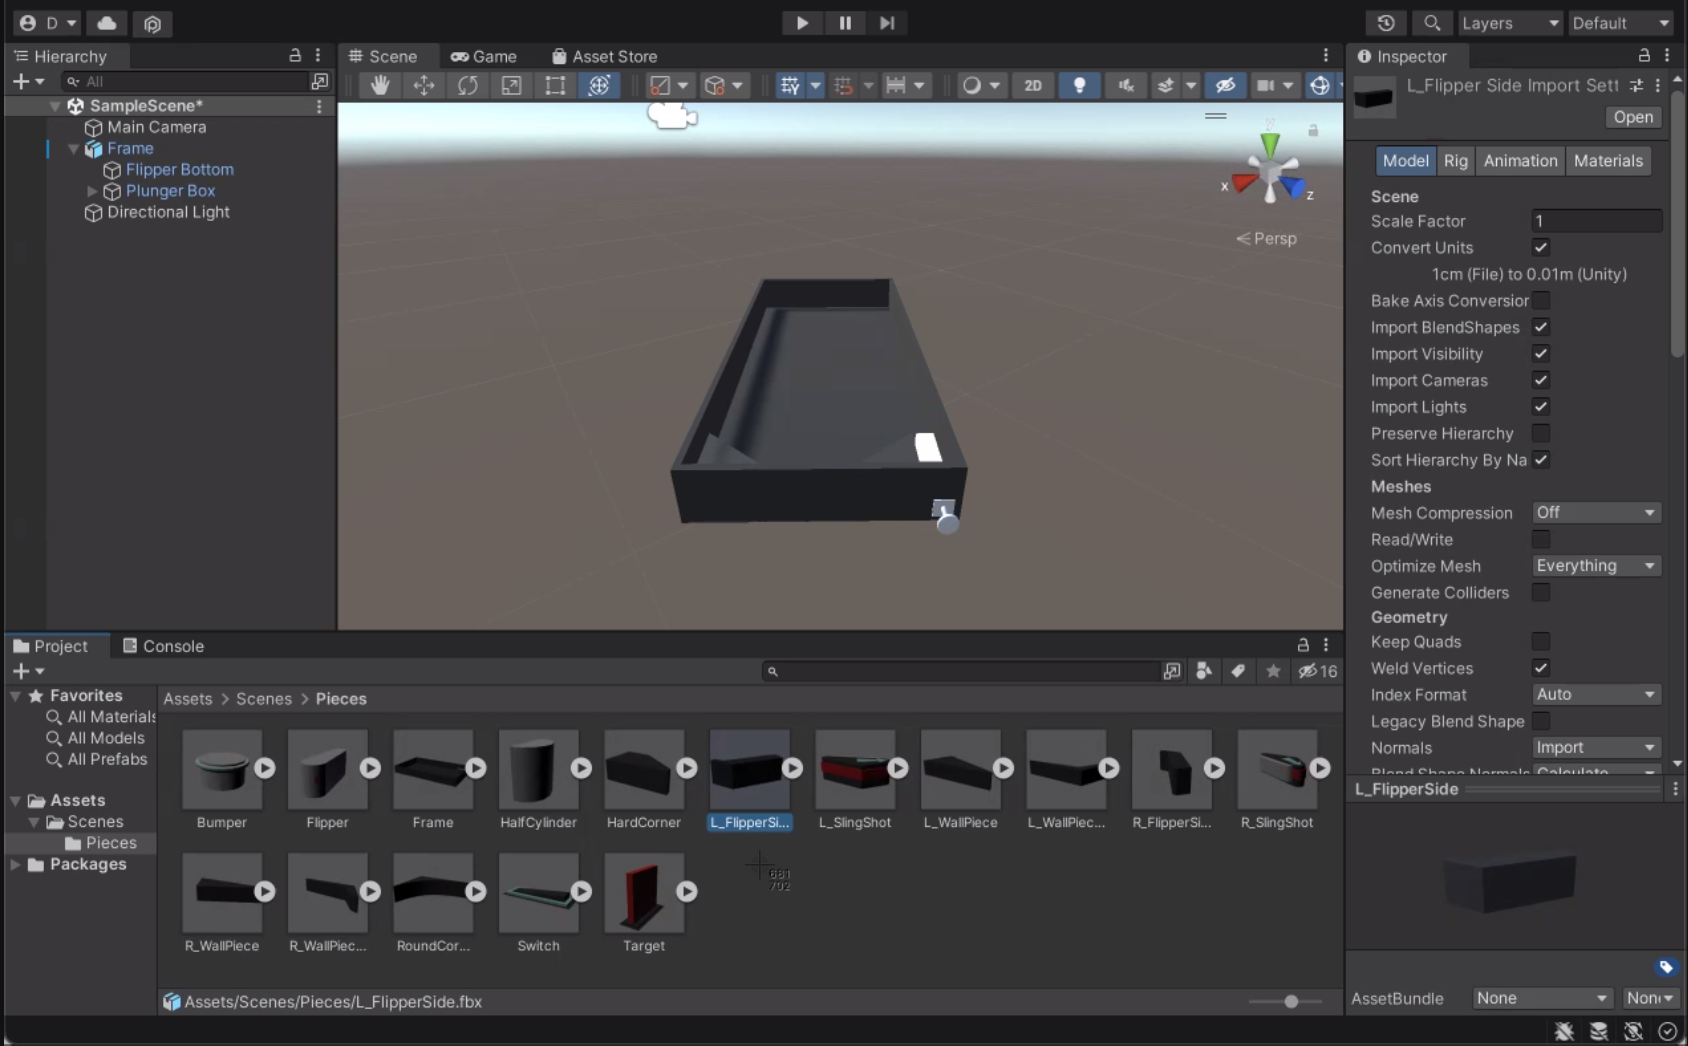Open the Layers dropdown

1508,23
